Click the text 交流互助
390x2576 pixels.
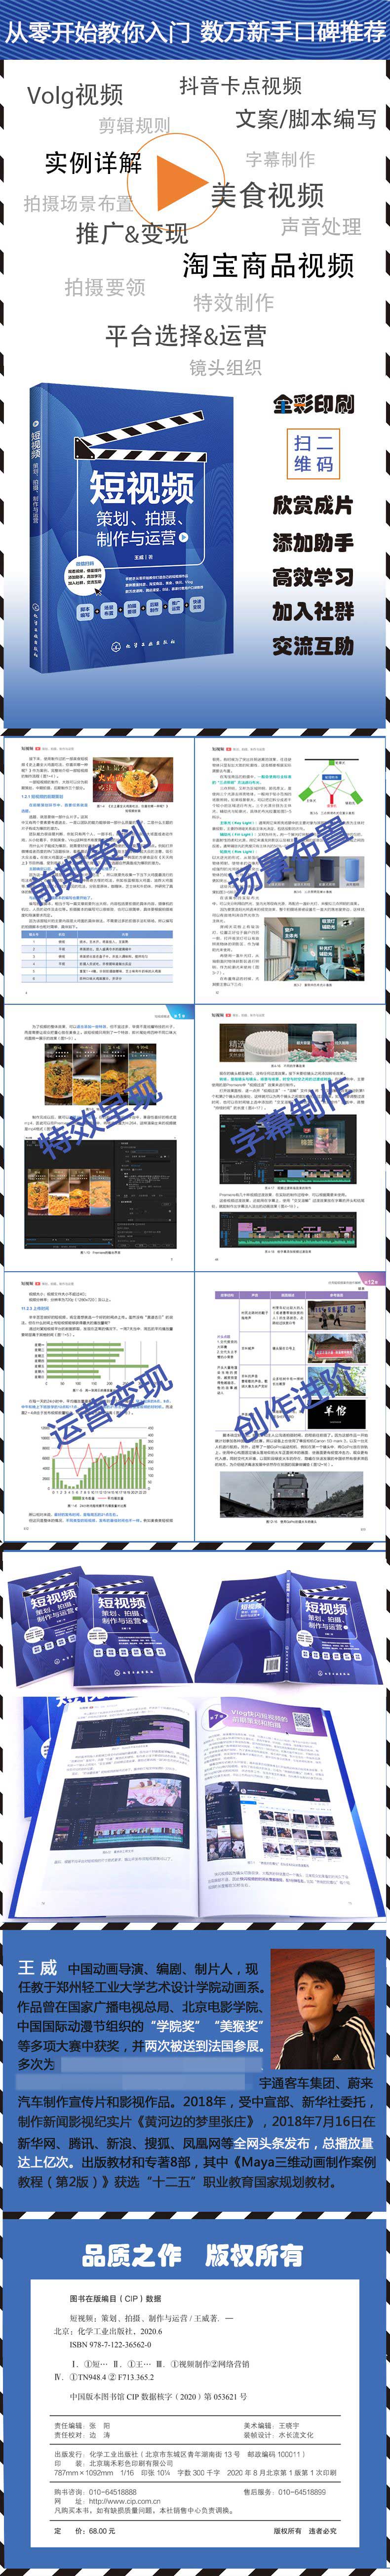coord(313,646)
